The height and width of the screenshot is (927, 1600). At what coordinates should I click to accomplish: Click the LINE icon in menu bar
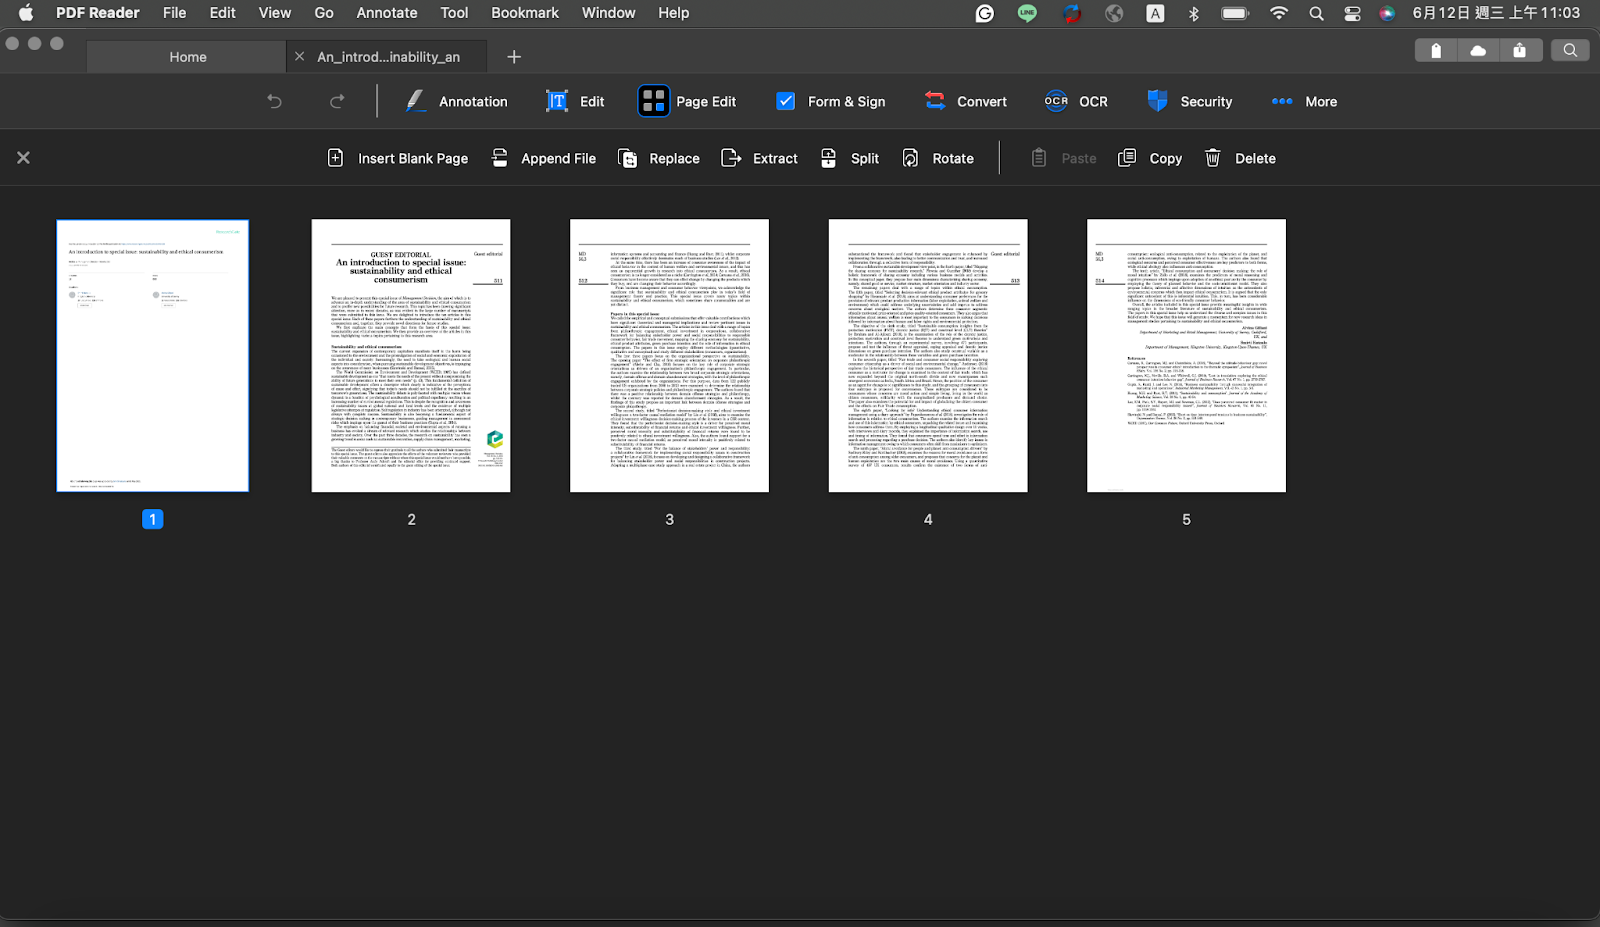[1027, 13]
